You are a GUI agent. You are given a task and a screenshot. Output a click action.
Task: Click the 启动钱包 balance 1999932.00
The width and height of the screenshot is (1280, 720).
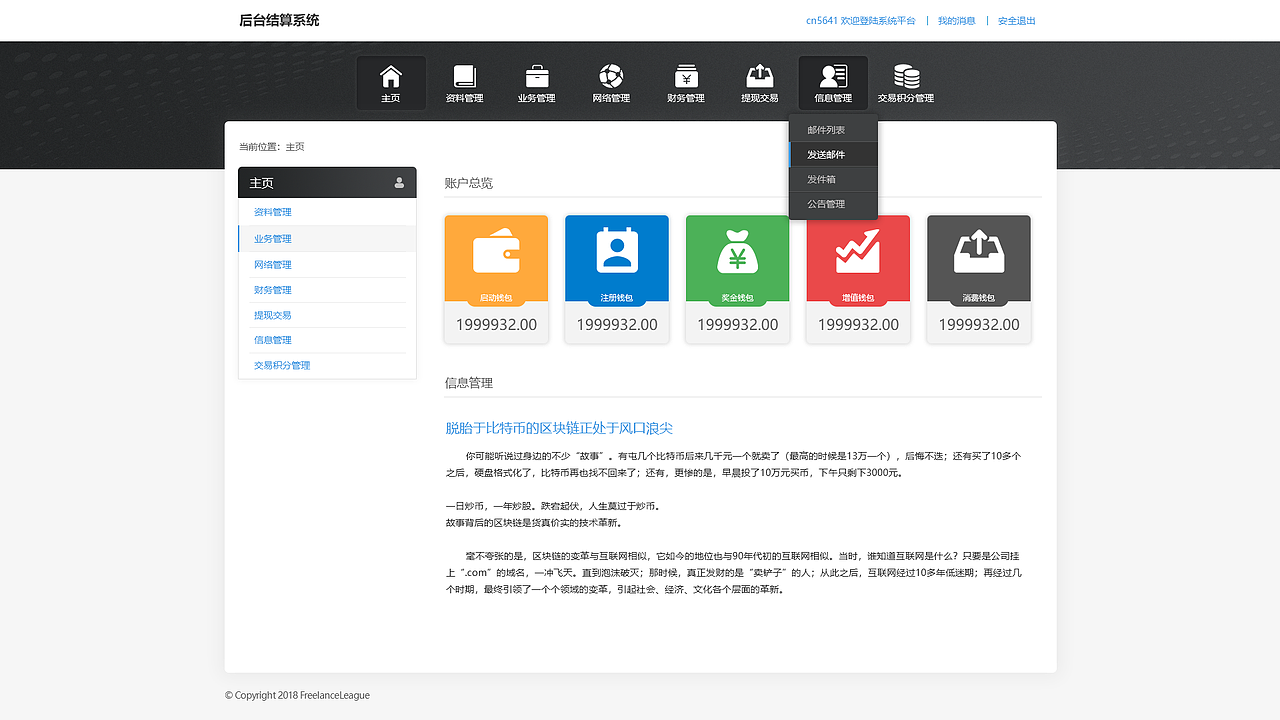pyautogui.click(x=496, y=325)
